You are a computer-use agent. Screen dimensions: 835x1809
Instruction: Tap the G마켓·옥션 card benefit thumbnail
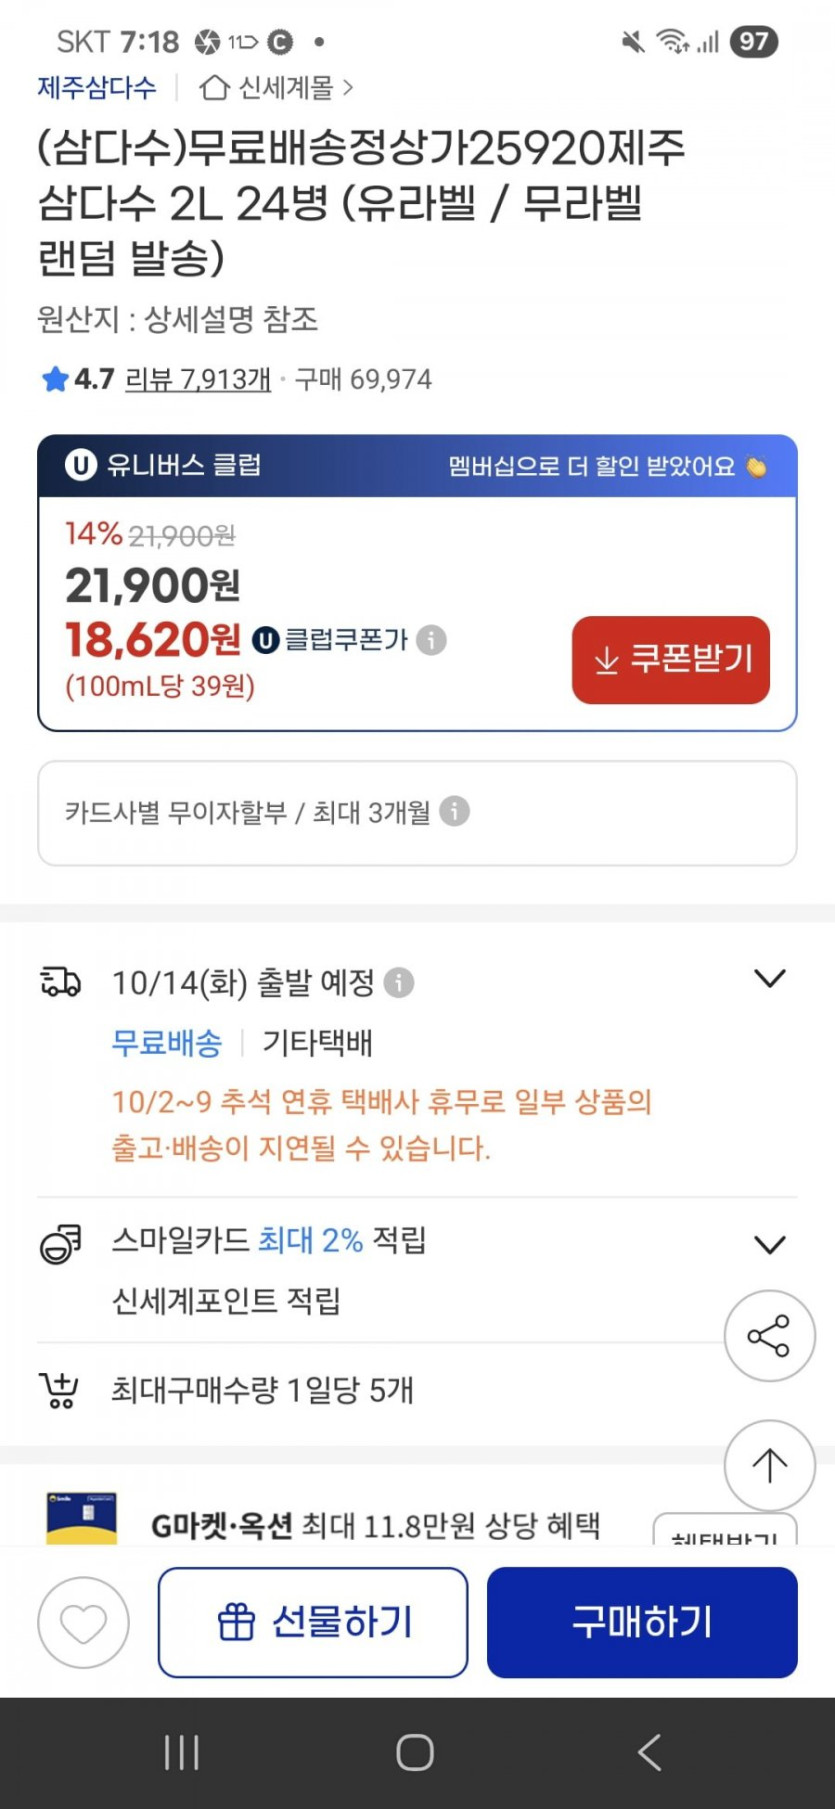pyautogui.click(x=82, y=1518)
